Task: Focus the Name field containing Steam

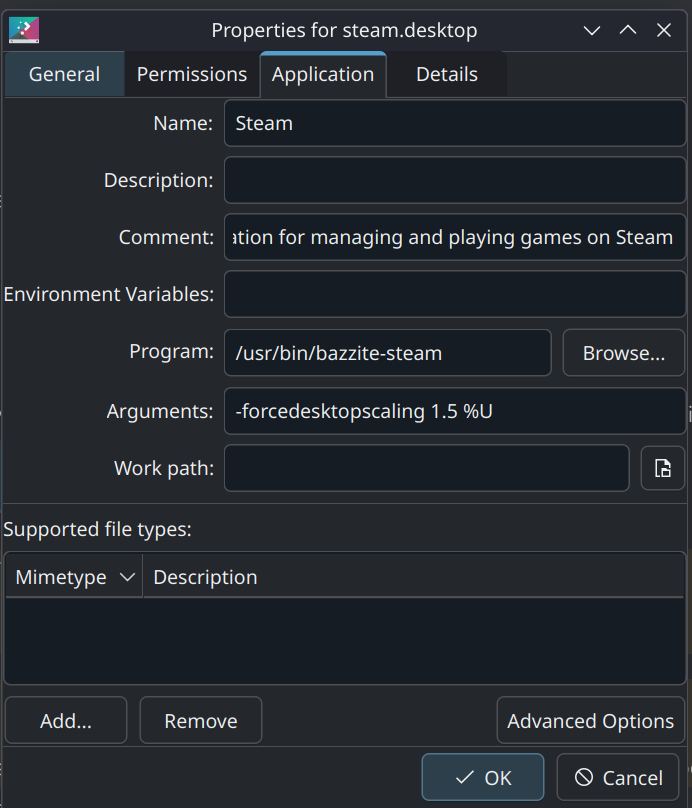Action: tap(455, 124)
